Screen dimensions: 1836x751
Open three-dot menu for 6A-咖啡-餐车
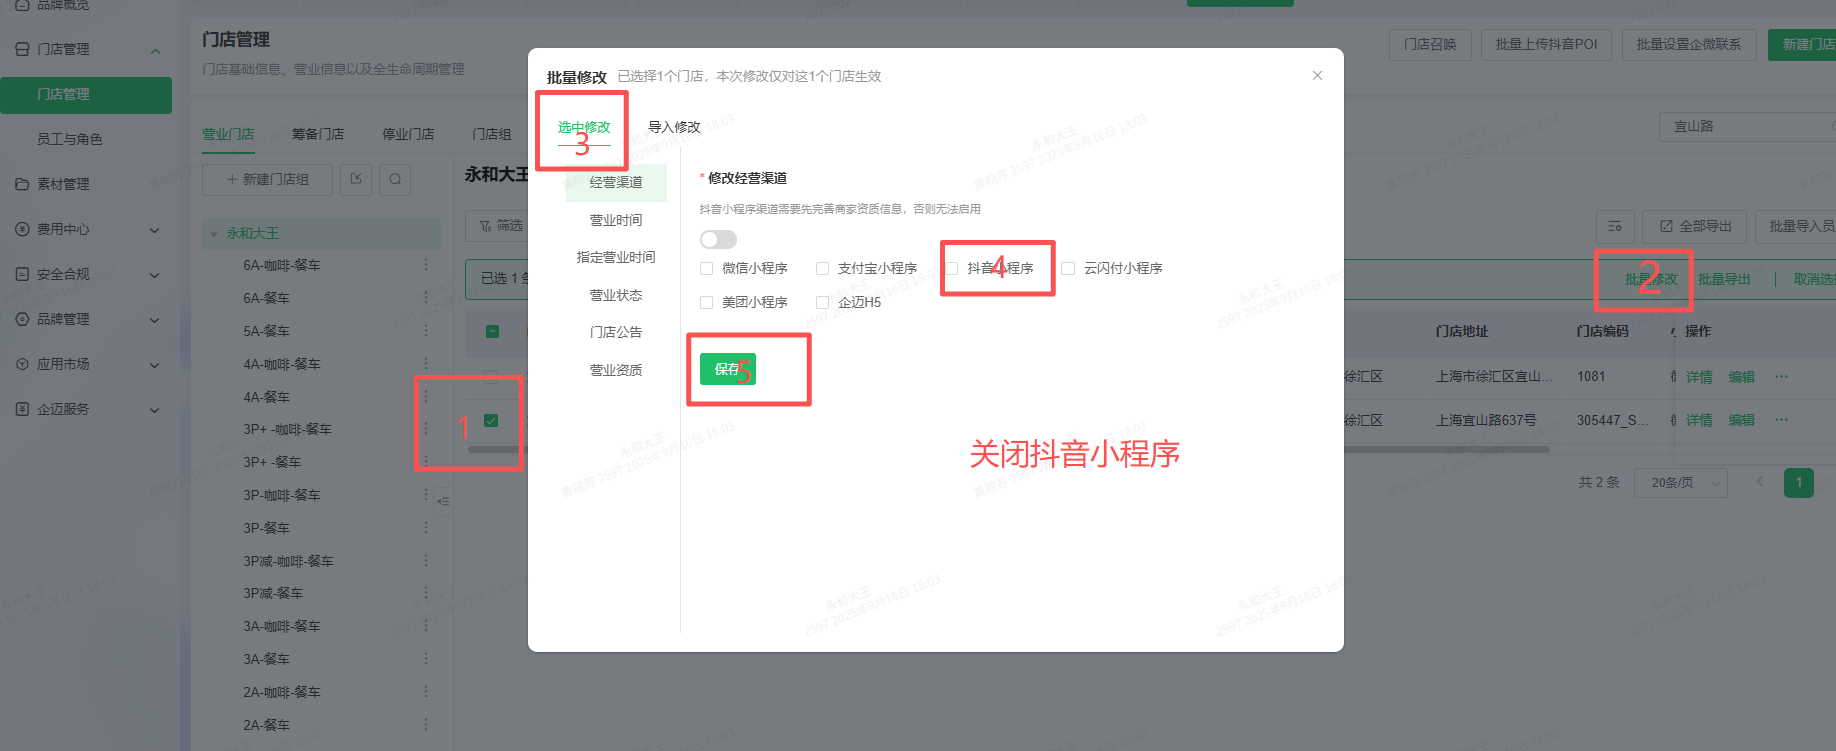pos(425,265)
